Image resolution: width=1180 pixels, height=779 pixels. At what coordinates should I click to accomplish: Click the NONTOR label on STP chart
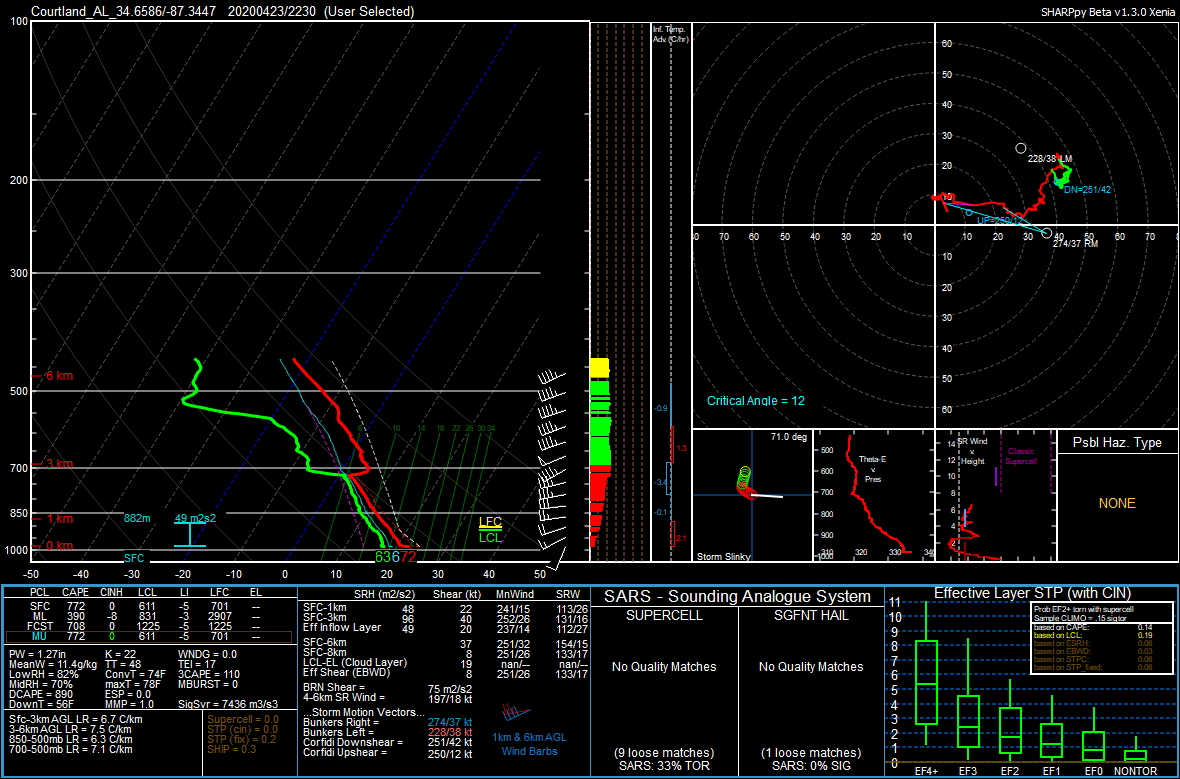click(1136, 771)
